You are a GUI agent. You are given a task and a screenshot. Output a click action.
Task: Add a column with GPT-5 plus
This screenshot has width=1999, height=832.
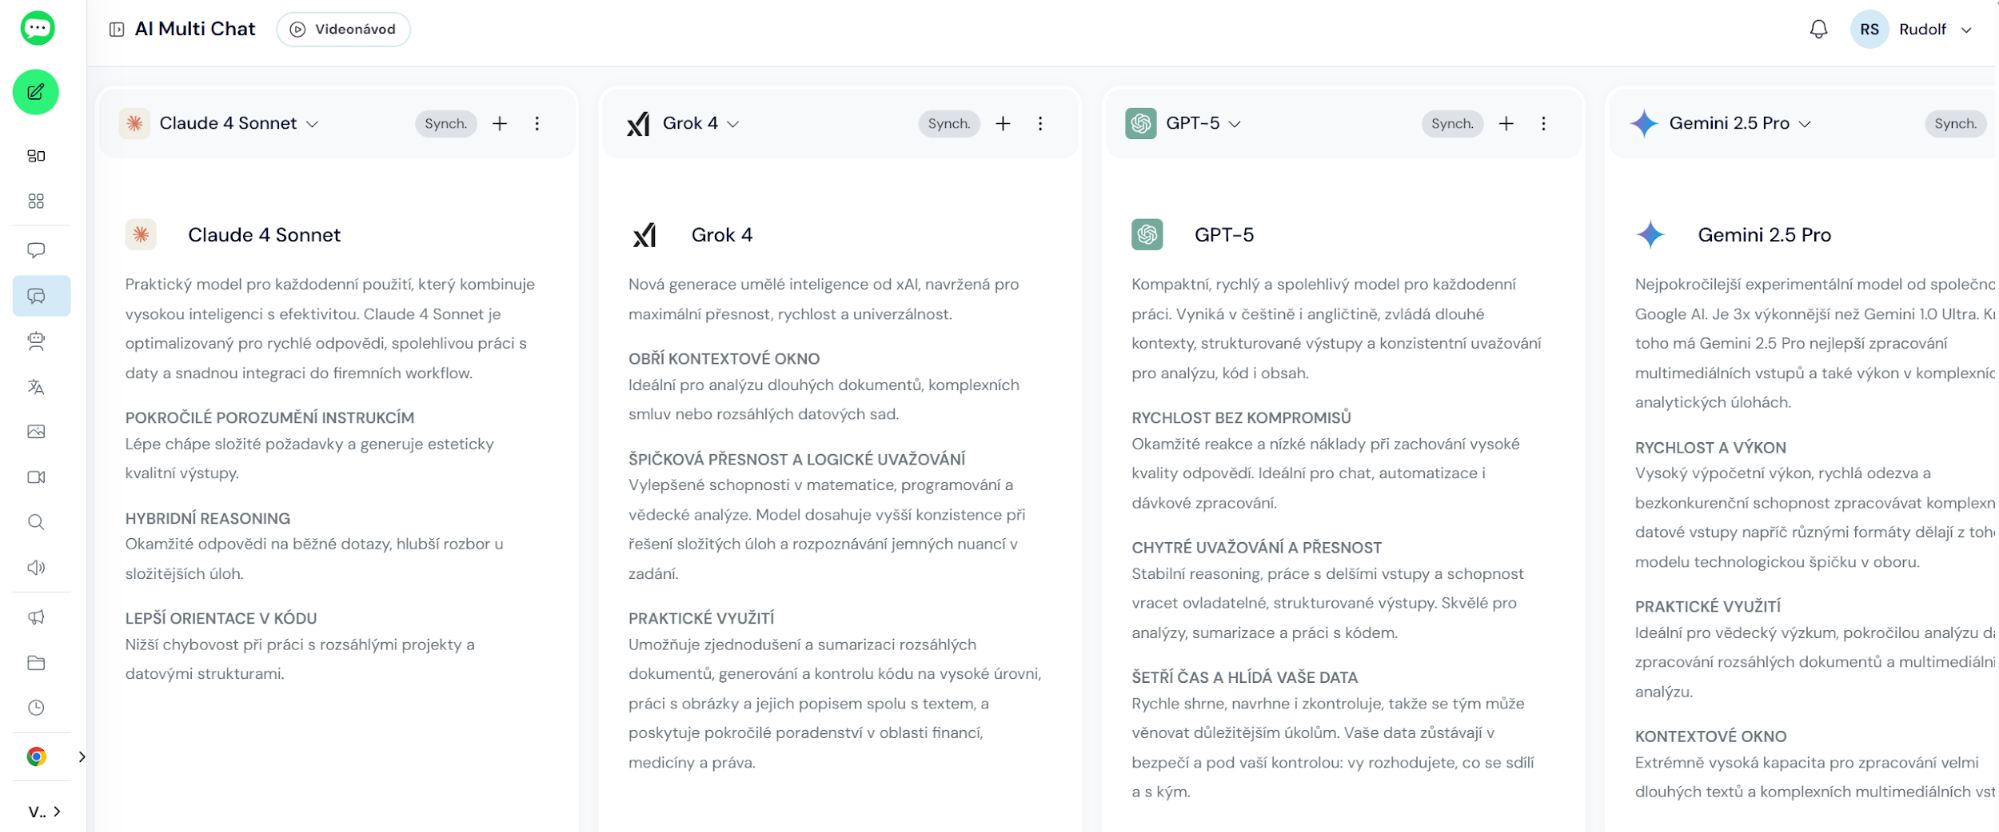[x=1506, y=123]
